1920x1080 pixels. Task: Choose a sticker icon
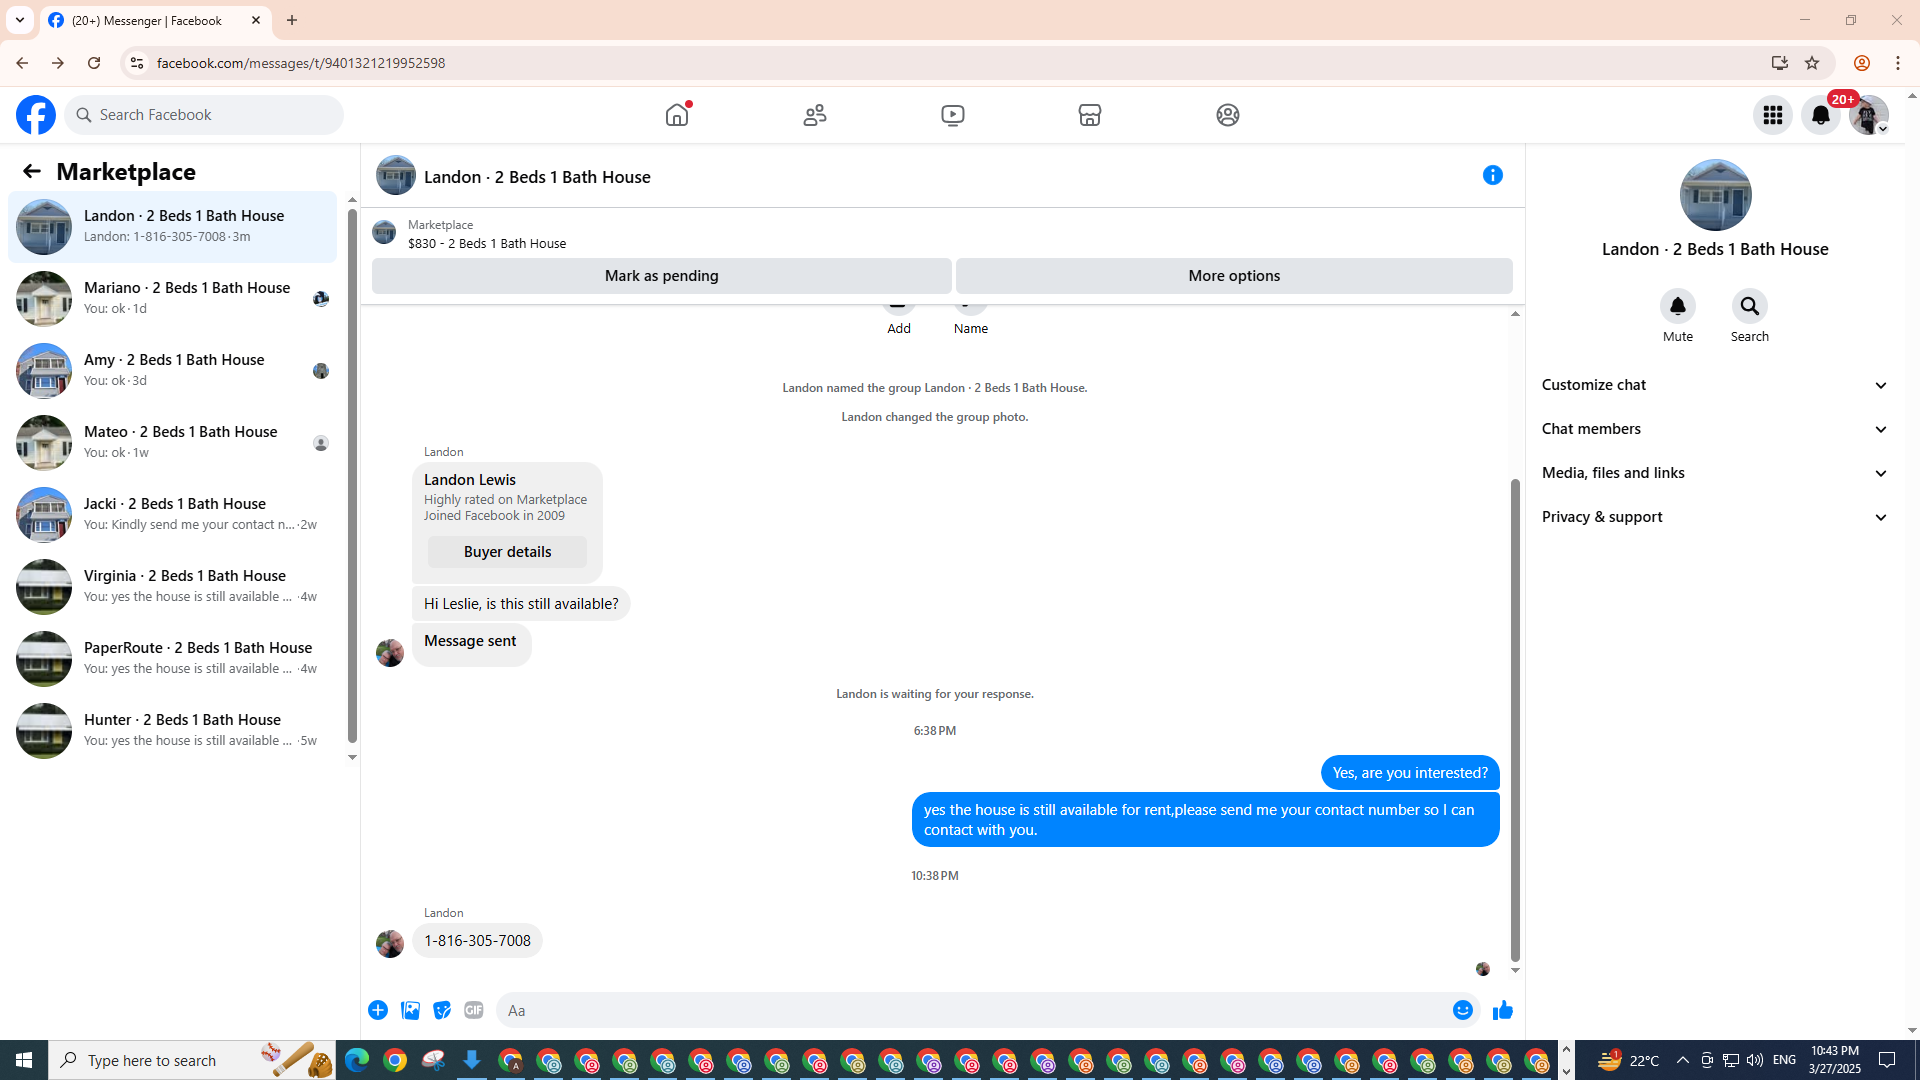pos(442,1010)
